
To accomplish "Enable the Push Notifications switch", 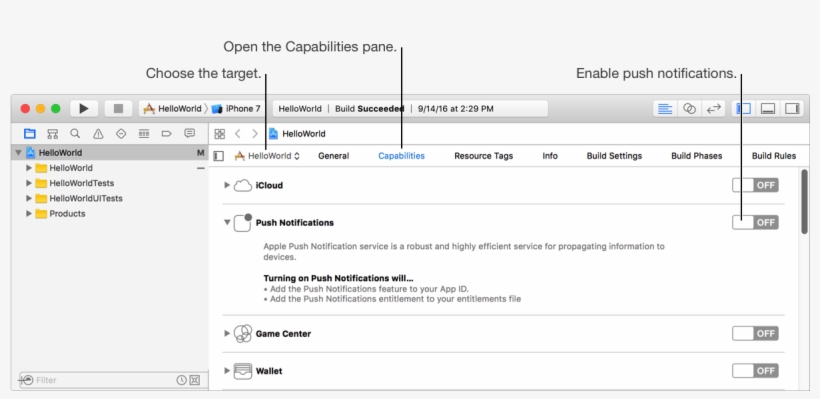I will [755, 222].
